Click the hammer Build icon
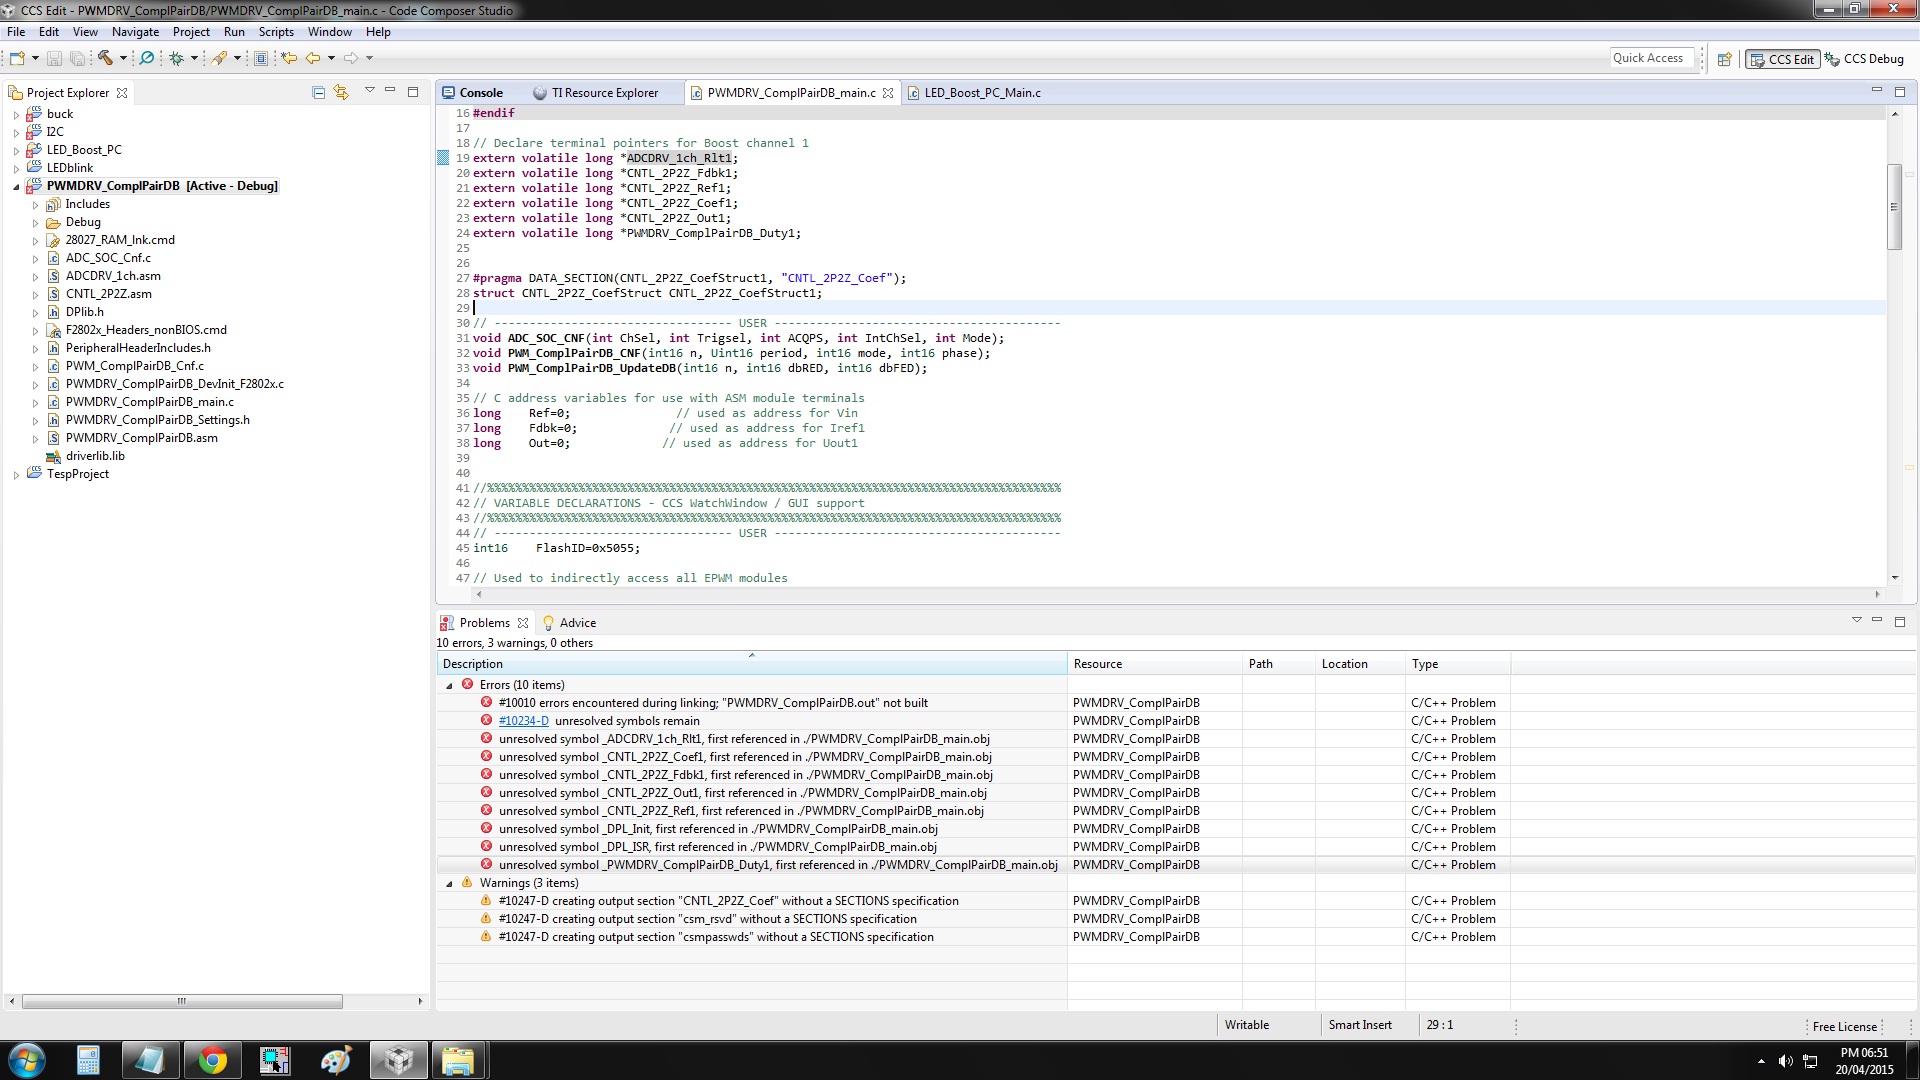The image size is (1920, 1080). click(104, 58)
